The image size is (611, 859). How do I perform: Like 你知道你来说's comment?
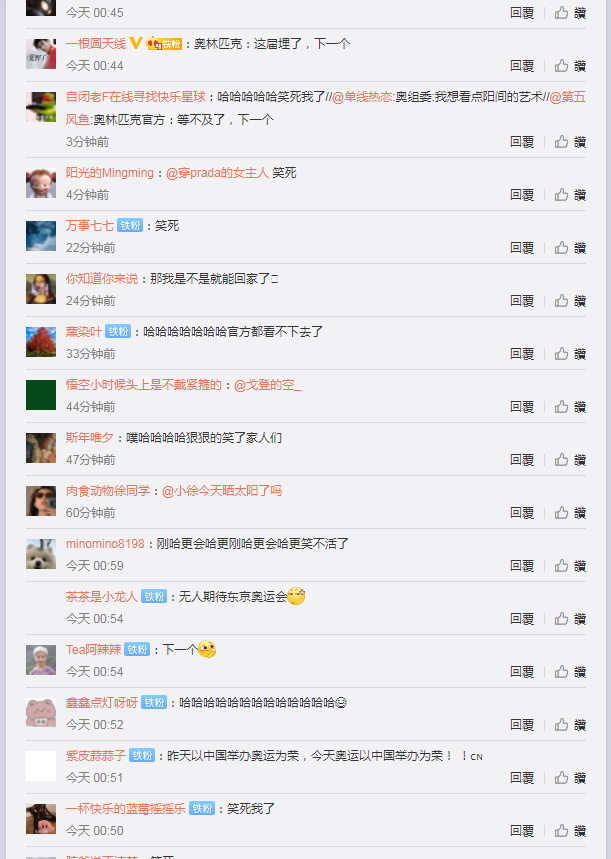(x=570, y=301)
